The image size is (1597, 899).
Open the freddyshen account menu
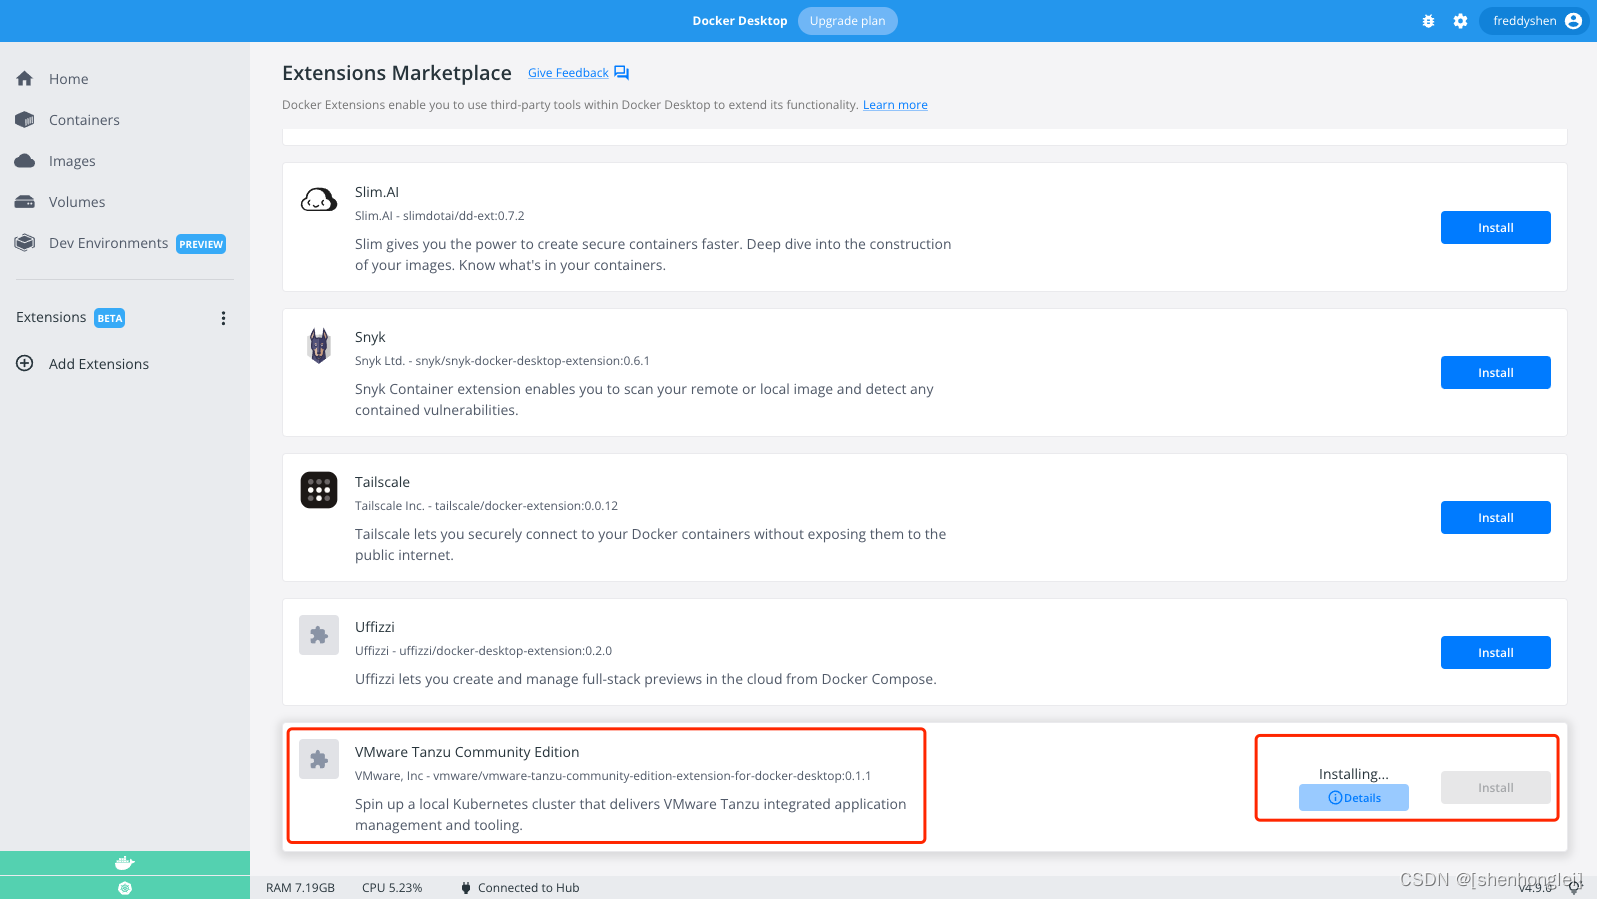tap(1535, 21)
